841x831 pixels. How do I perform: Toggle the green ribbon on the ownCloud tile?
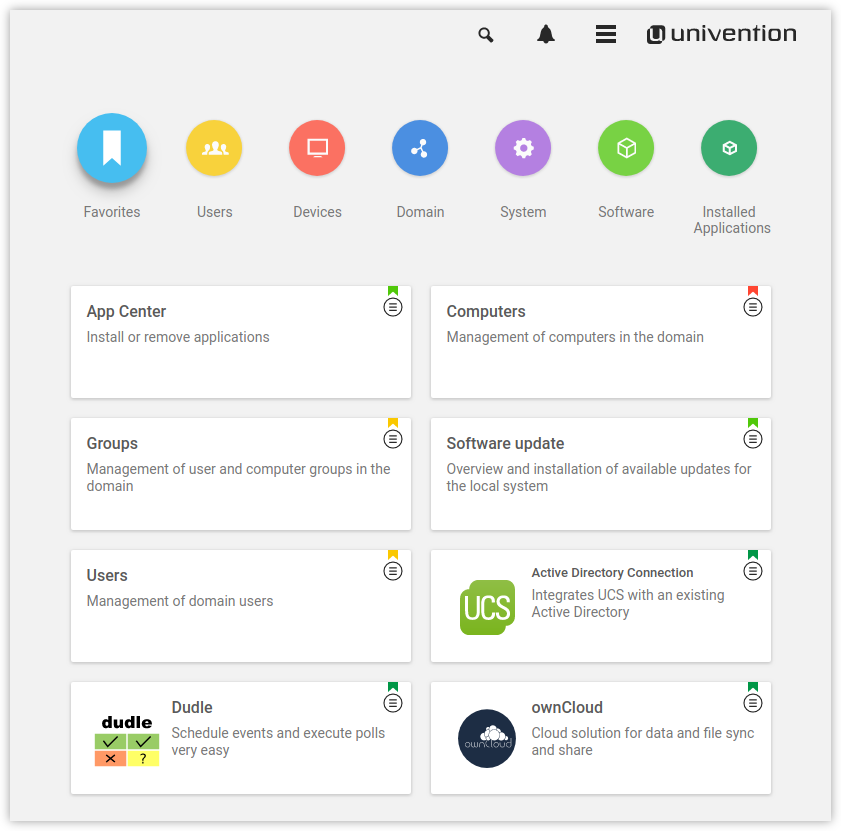pyautogui.click(x=753, y=688)
